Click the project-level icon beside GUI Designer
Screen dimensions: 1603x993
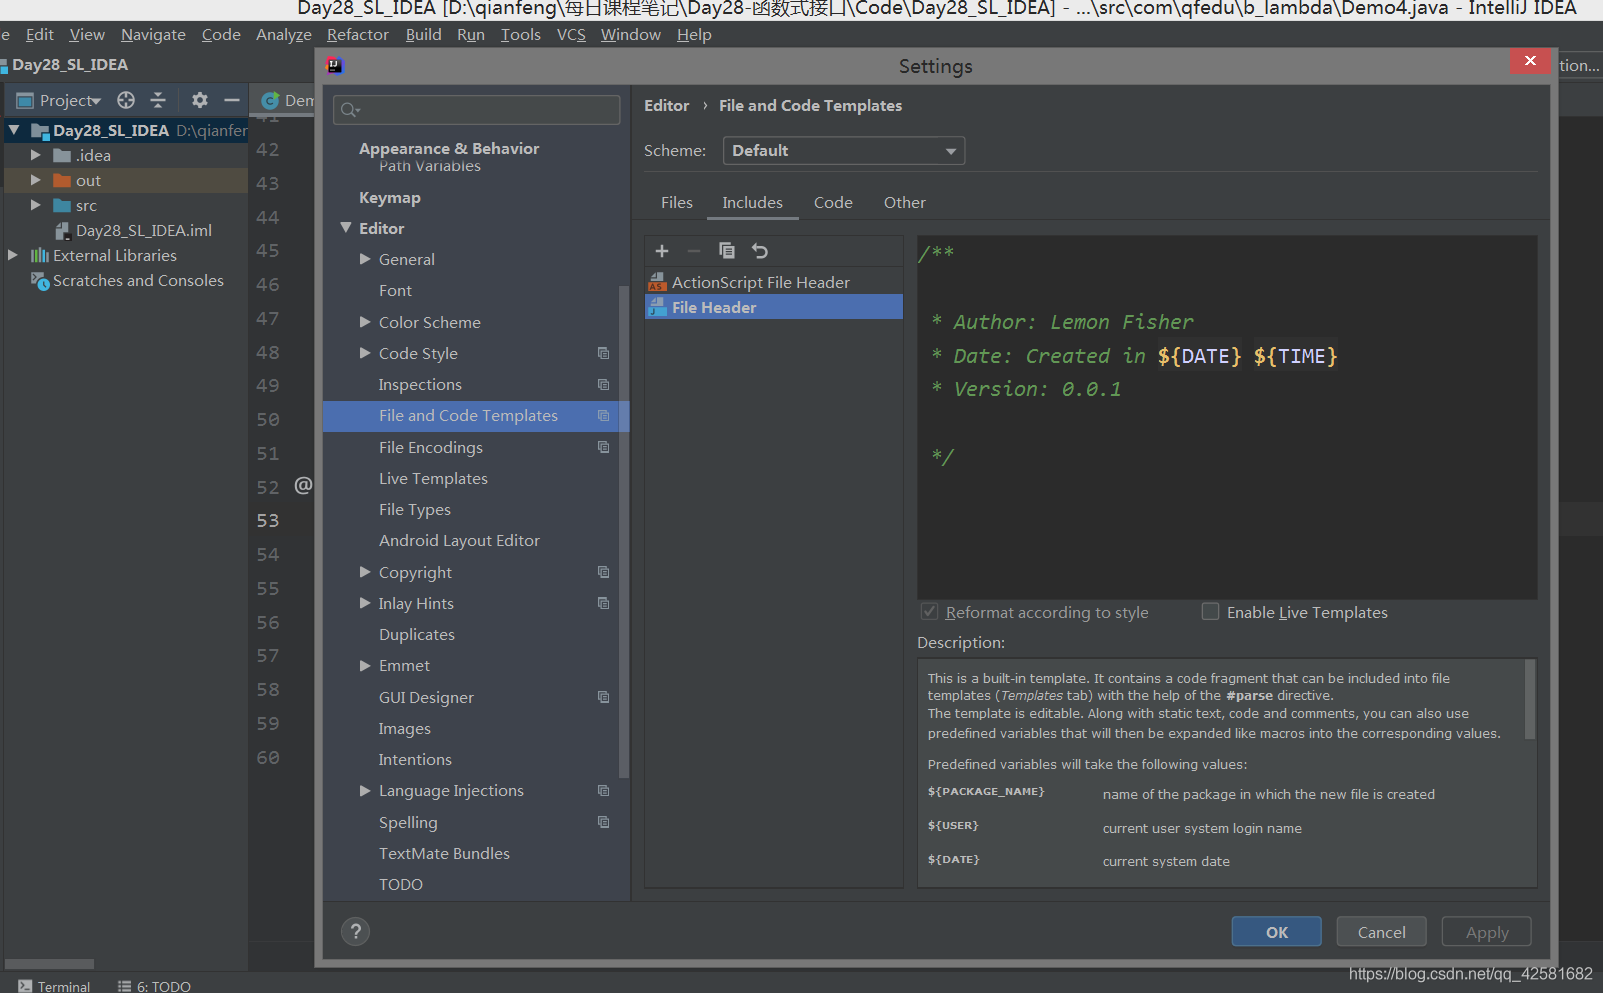[603, 697]
